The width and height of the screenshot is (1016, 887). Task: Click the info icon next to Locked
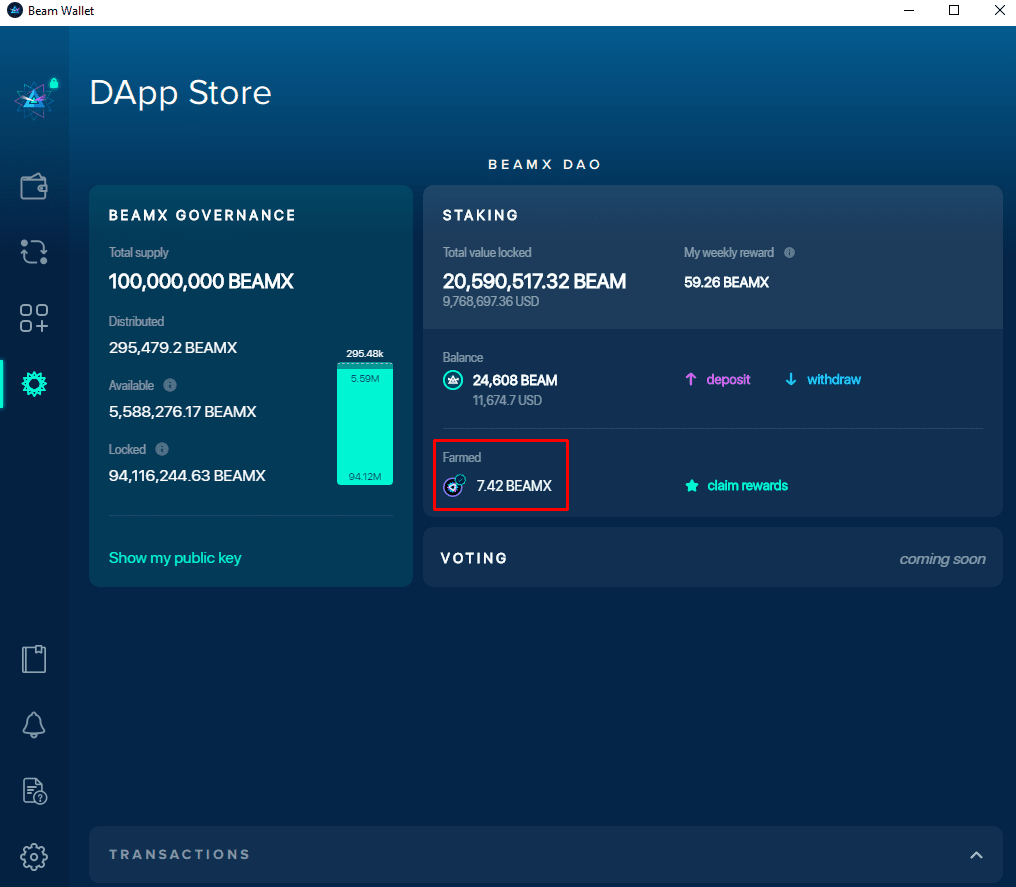[x=162, y=449]
